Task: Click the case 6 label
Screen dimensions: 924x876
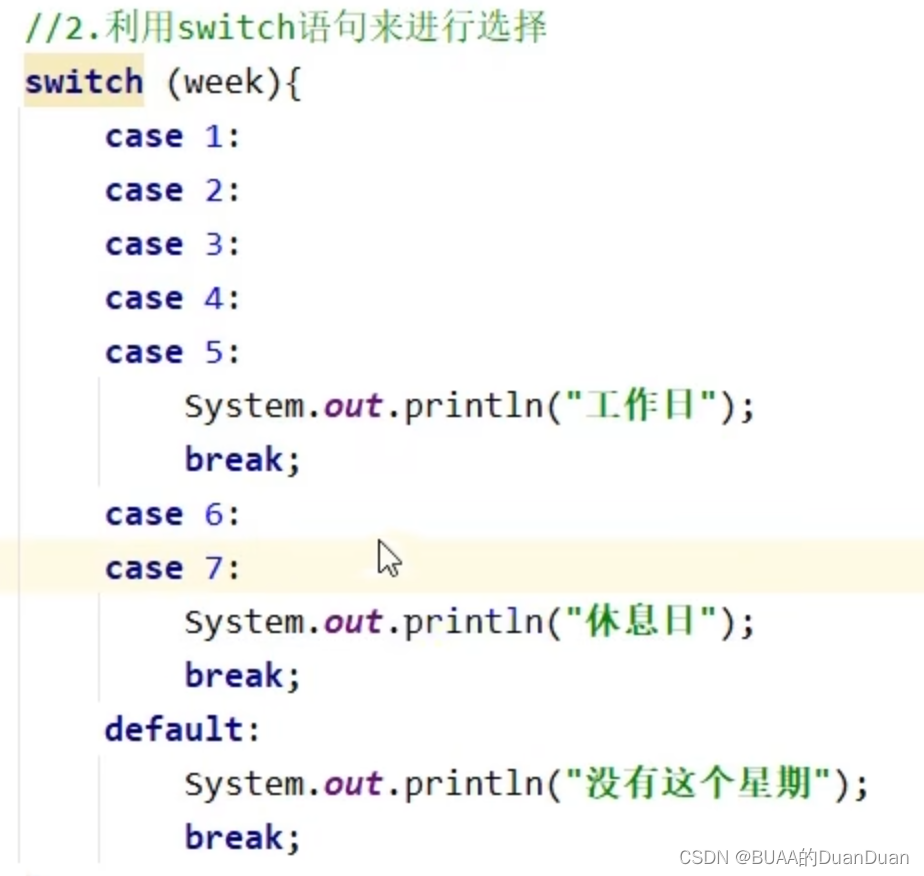Action: [170, 513]
